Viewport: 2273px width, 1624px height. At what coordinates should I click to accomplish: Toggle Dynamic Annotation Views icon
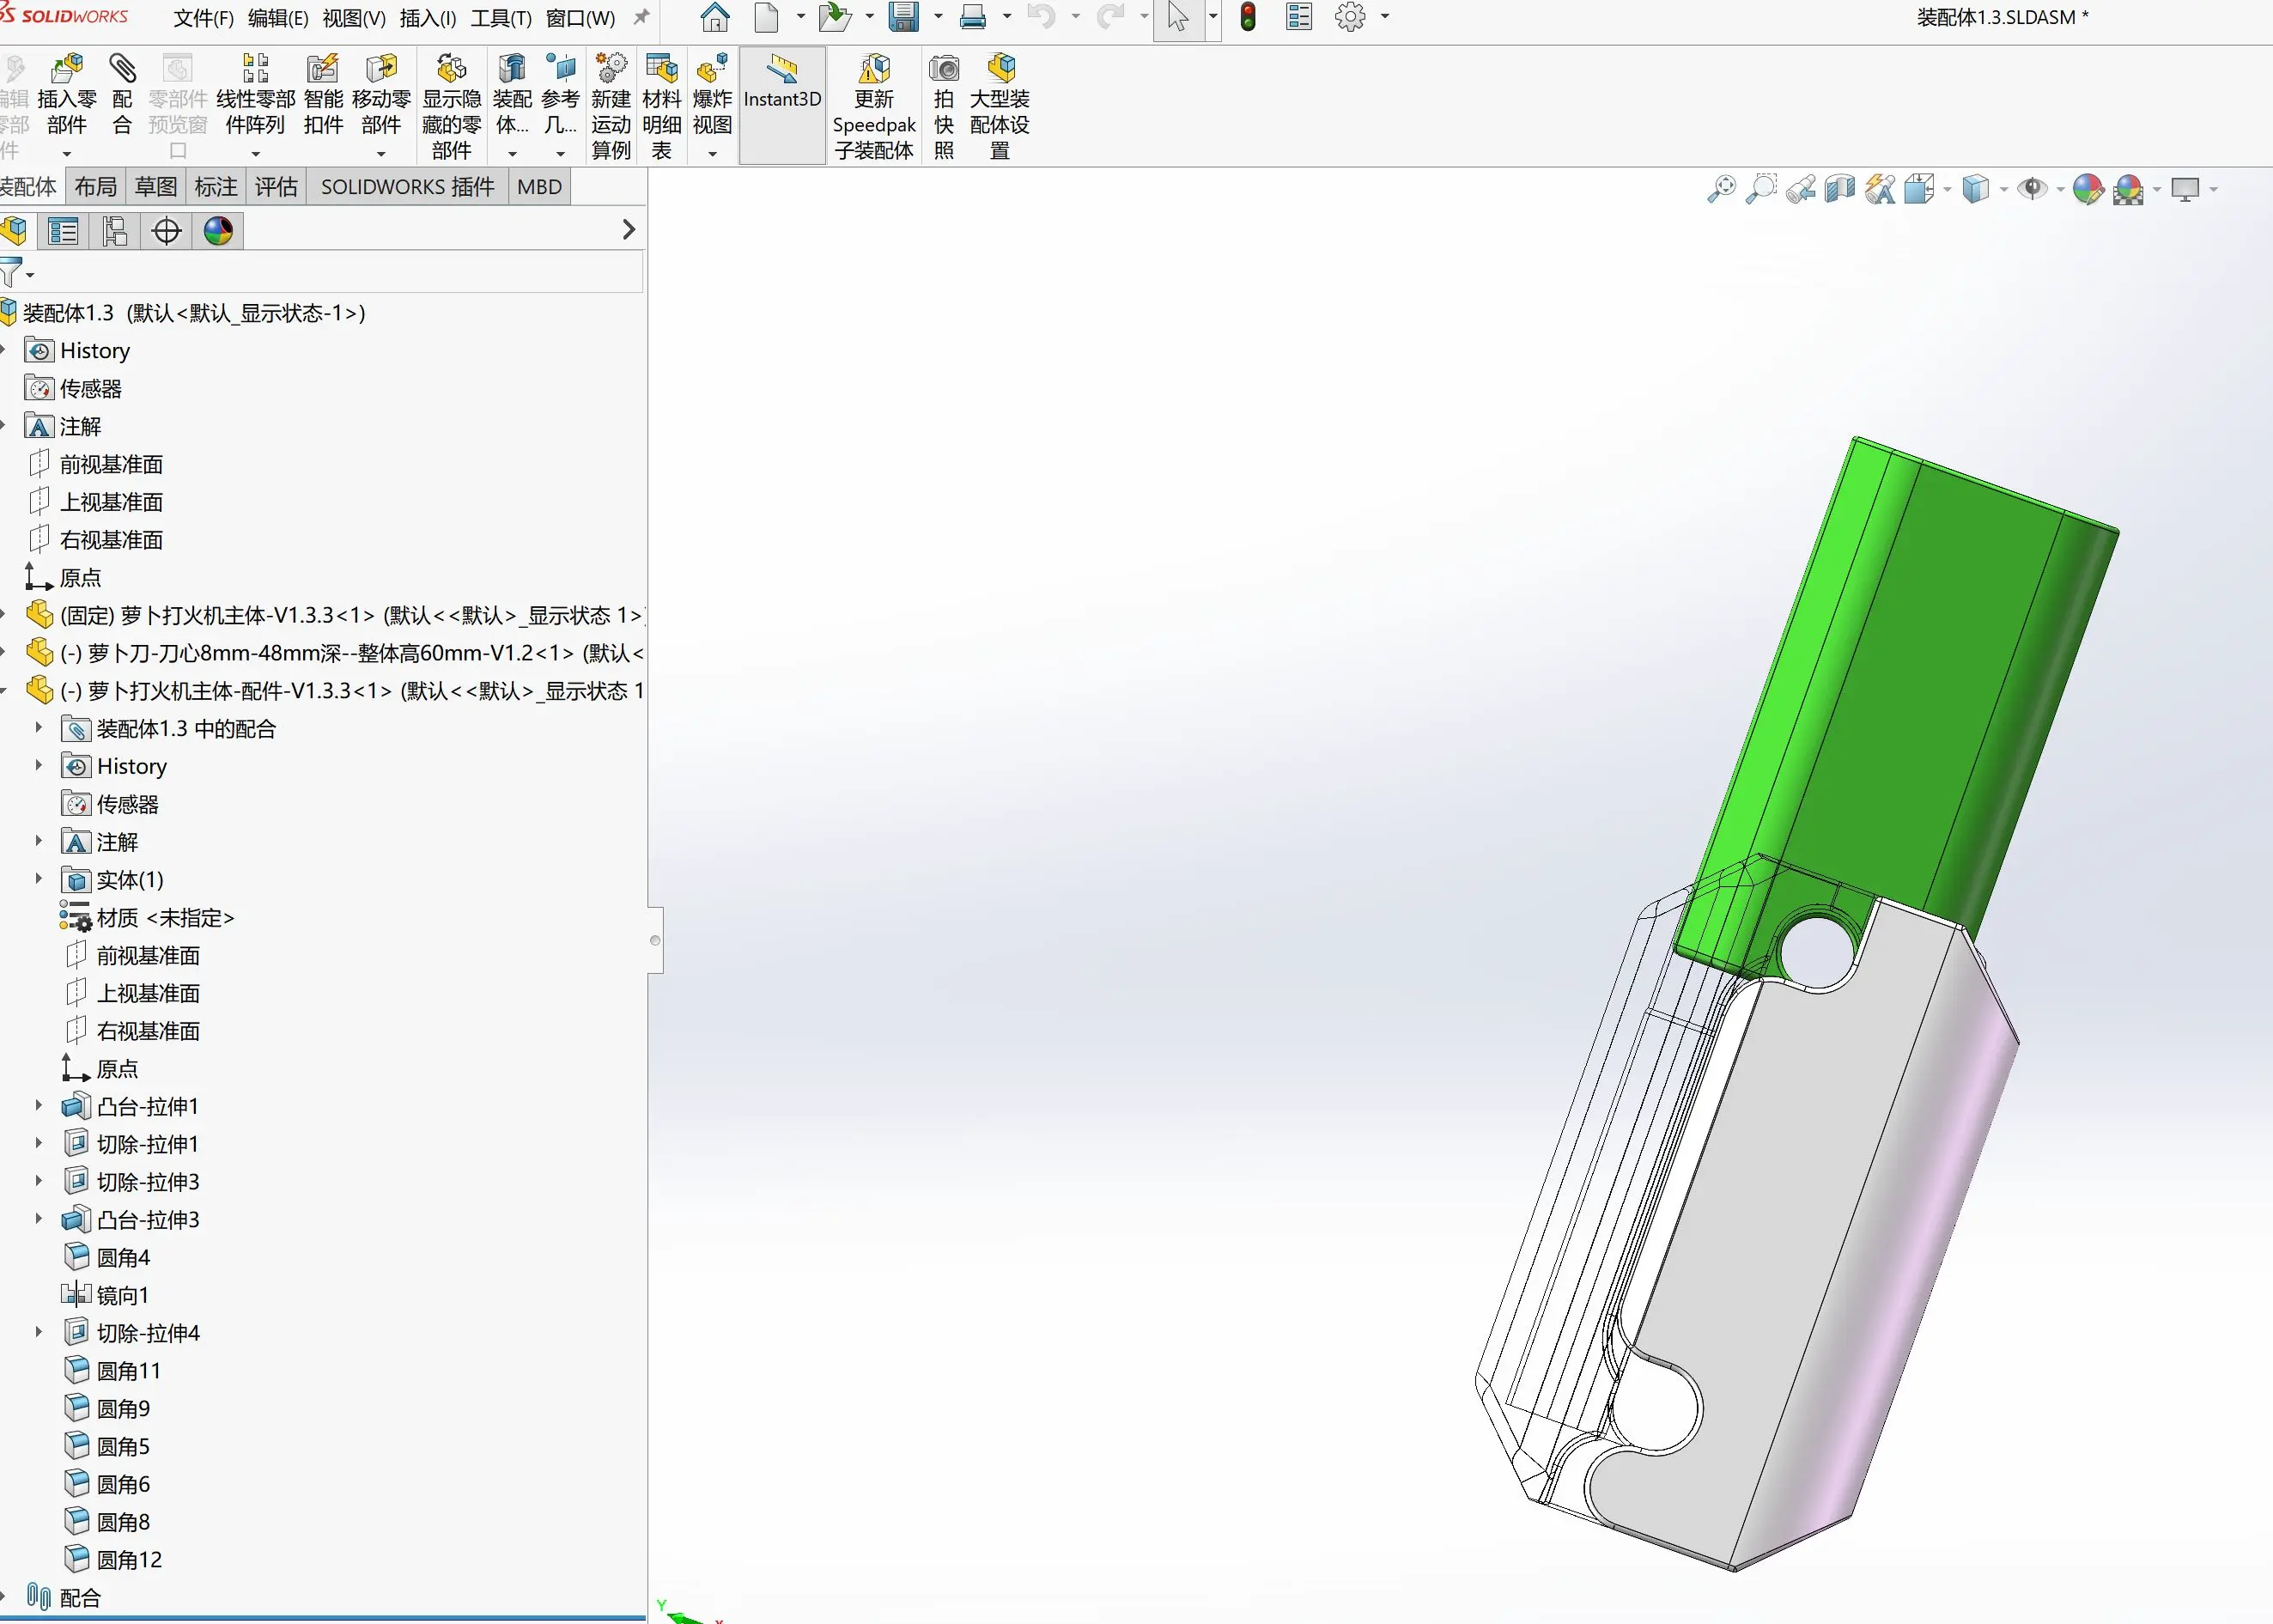(1880, 189)
